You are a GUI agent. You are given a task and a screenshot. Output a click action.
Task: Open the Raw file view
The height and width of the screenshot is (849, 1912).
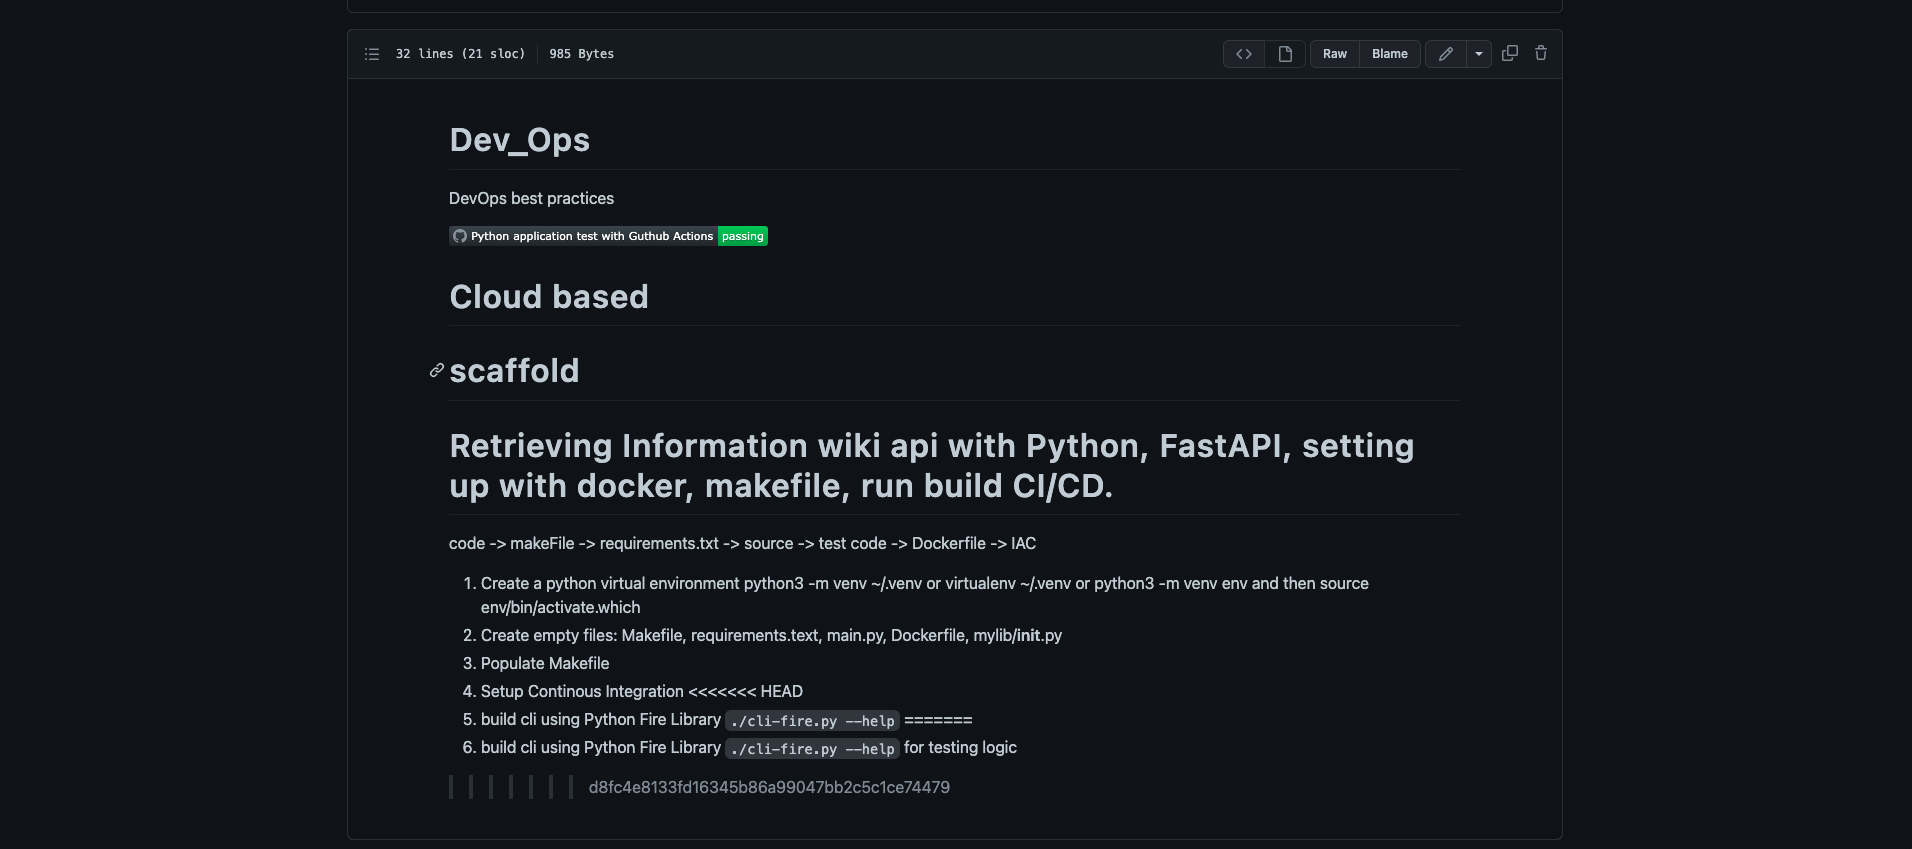1334,54
